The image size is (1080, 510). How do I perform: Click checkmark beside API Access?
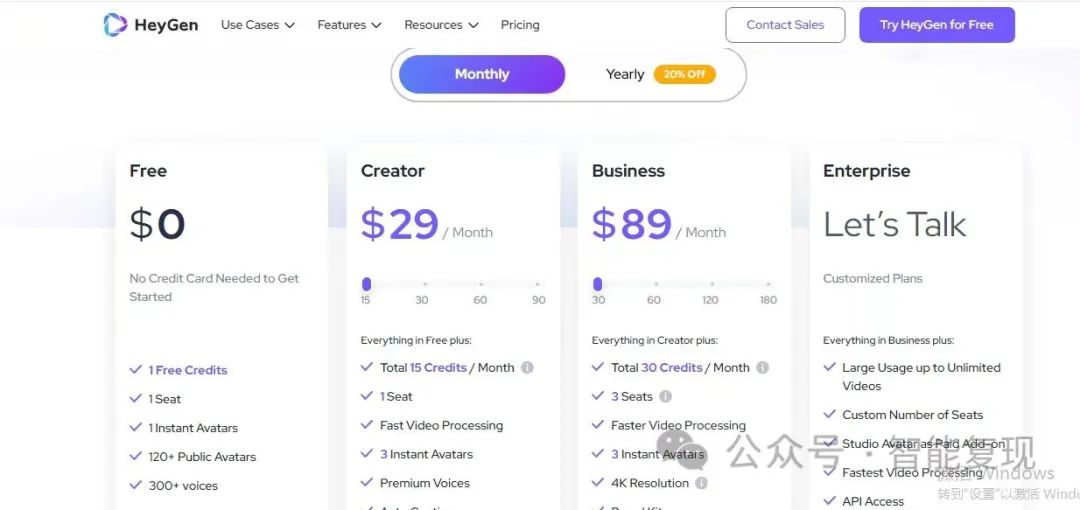pyautogui.click(x=830, y=500)
